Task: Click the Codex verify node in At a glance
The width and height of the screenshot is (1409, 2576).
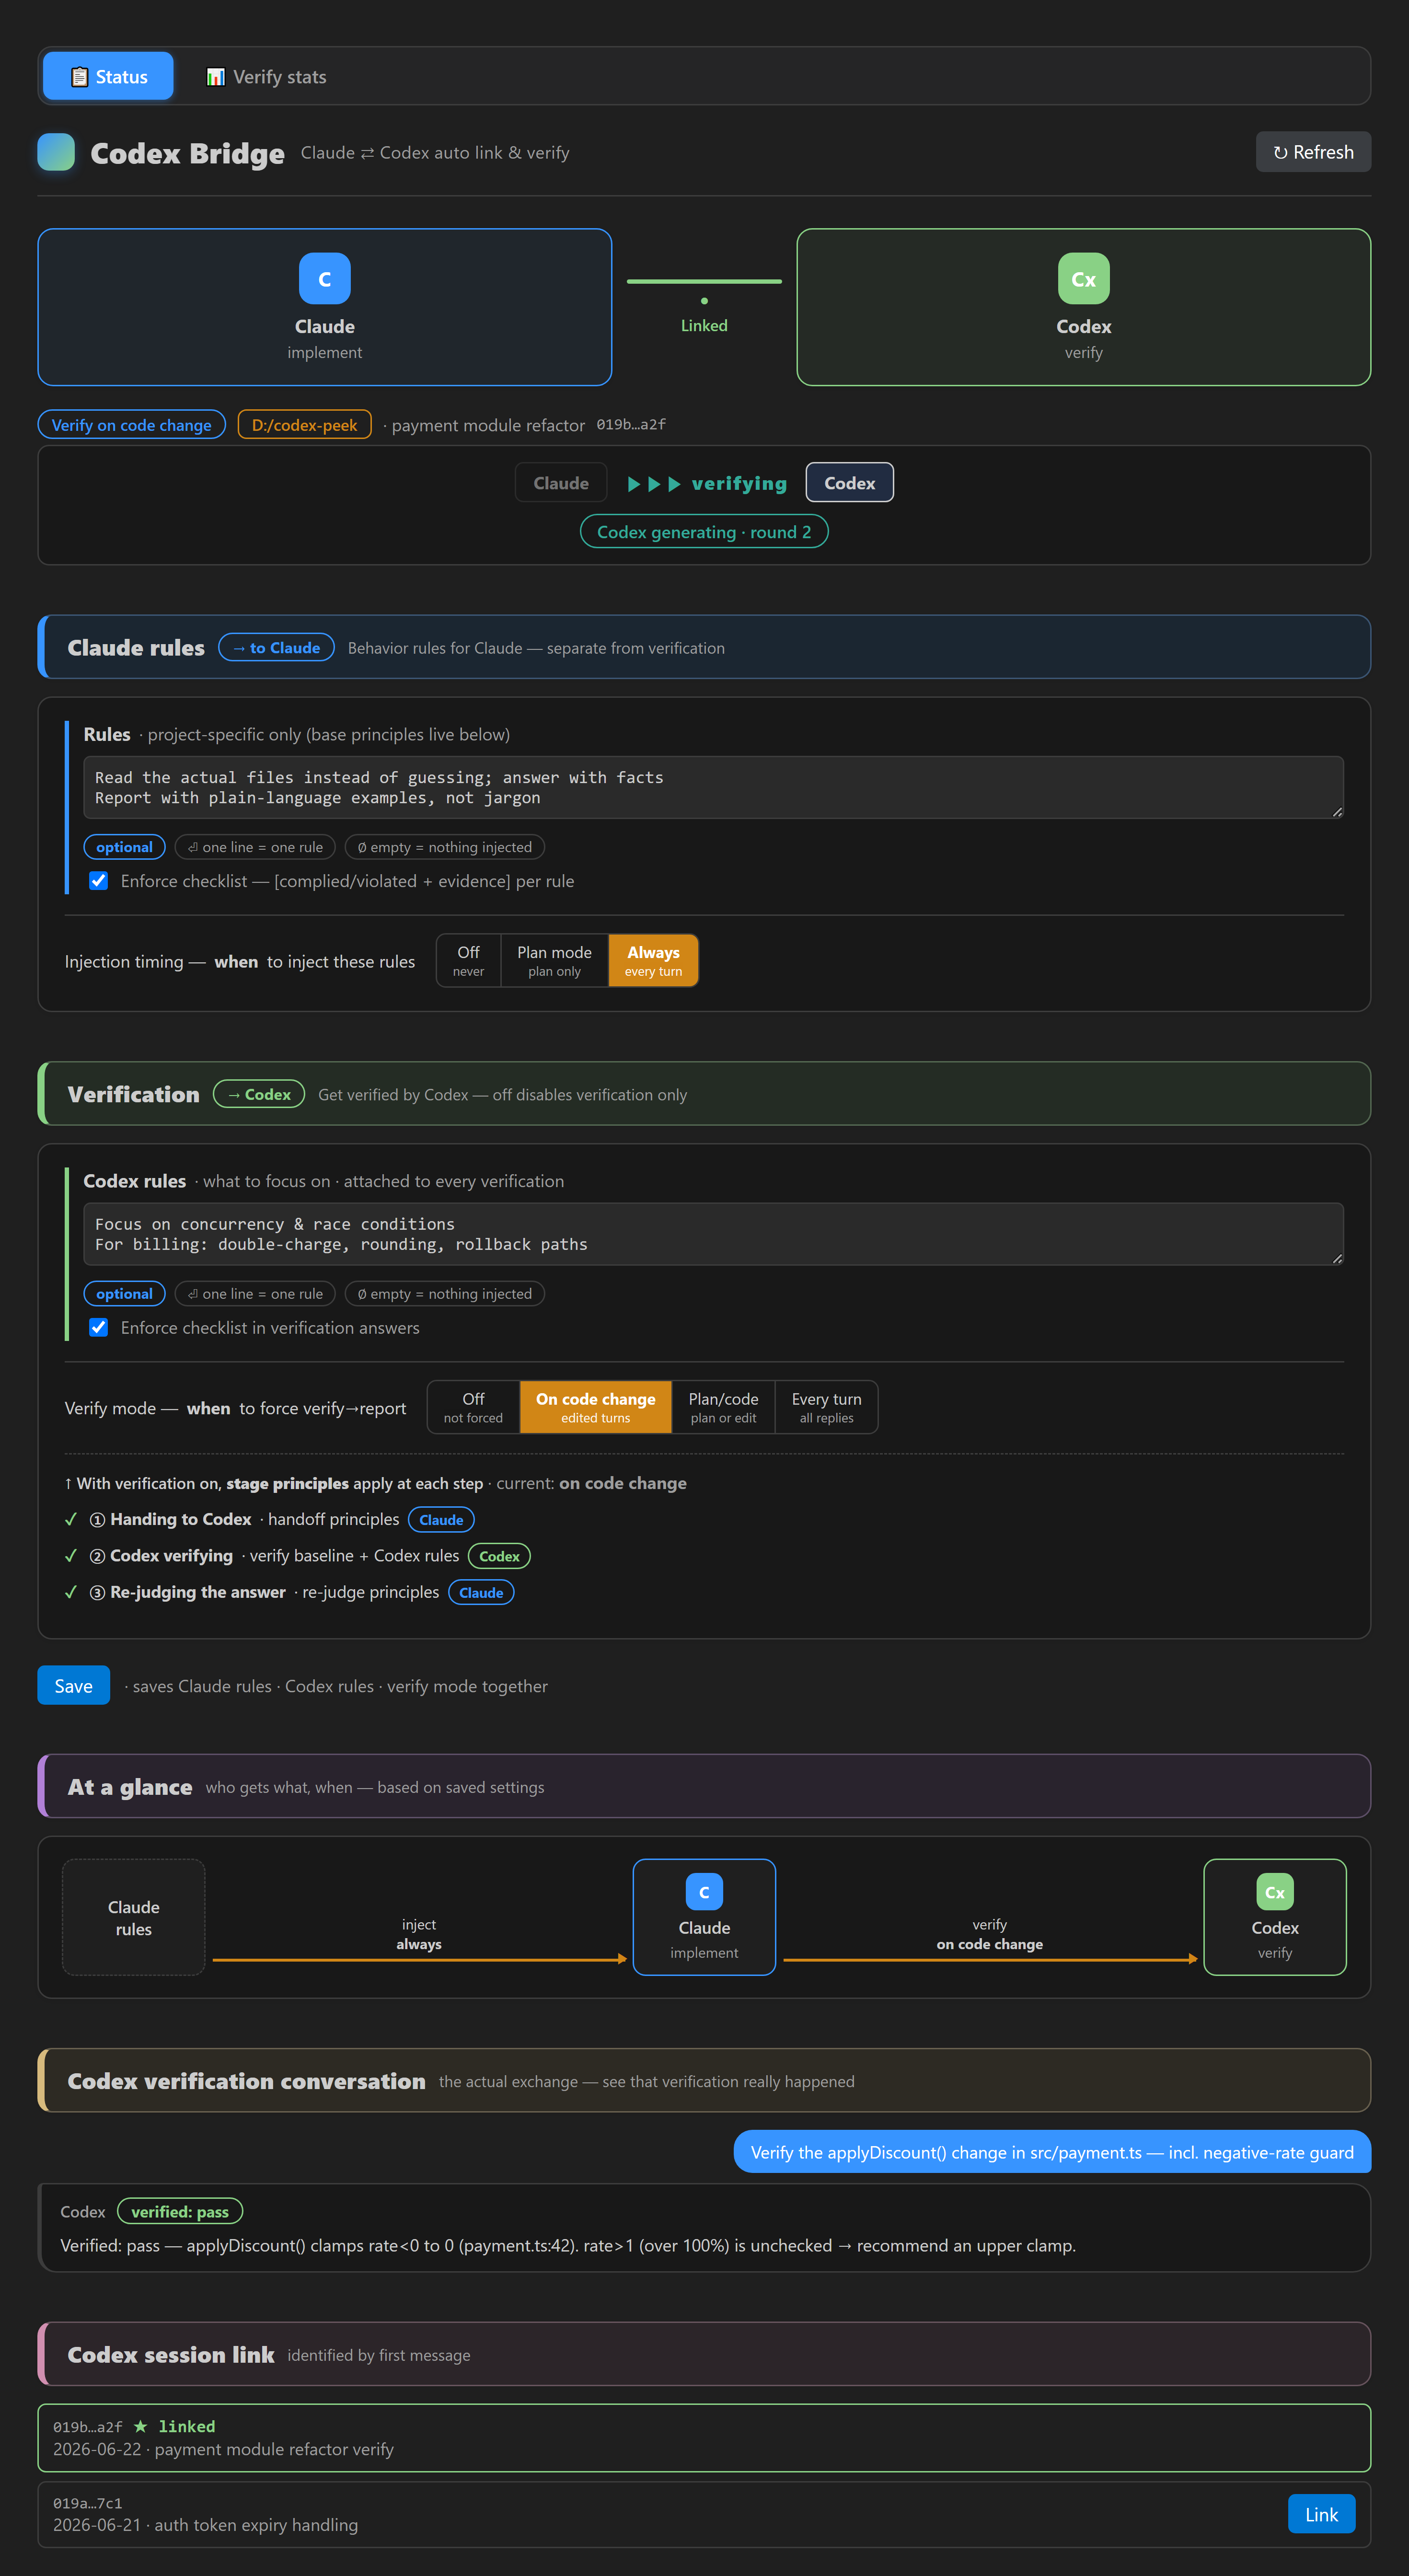Action: coord(1275,1918)
